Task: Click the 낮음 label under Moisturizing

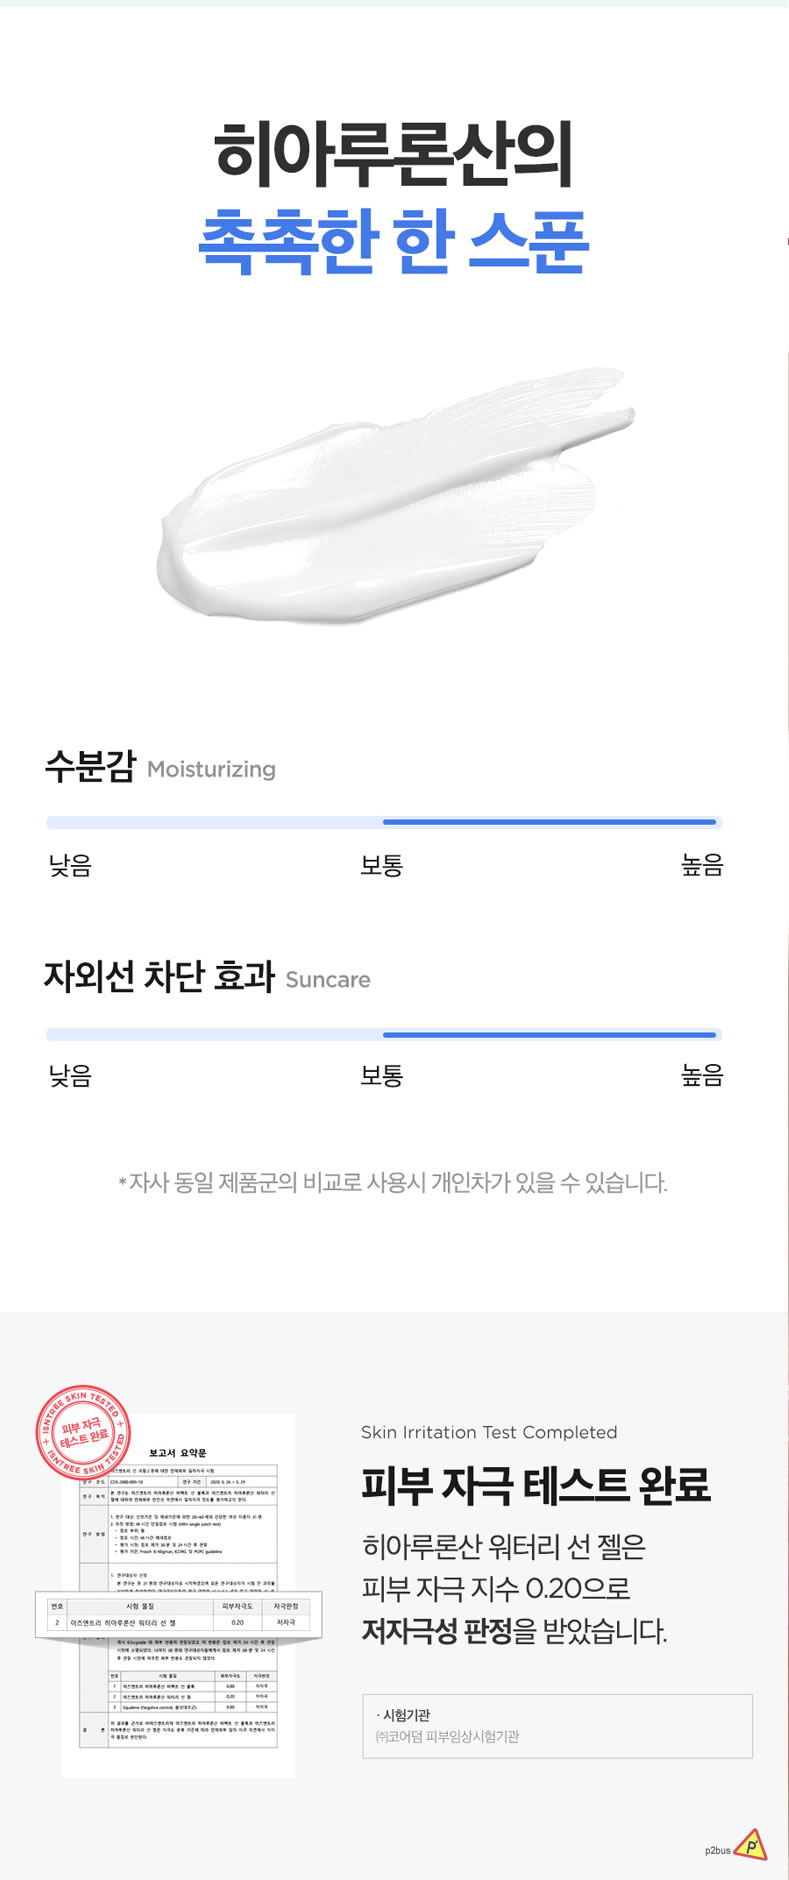Action: tap(70, 865)
